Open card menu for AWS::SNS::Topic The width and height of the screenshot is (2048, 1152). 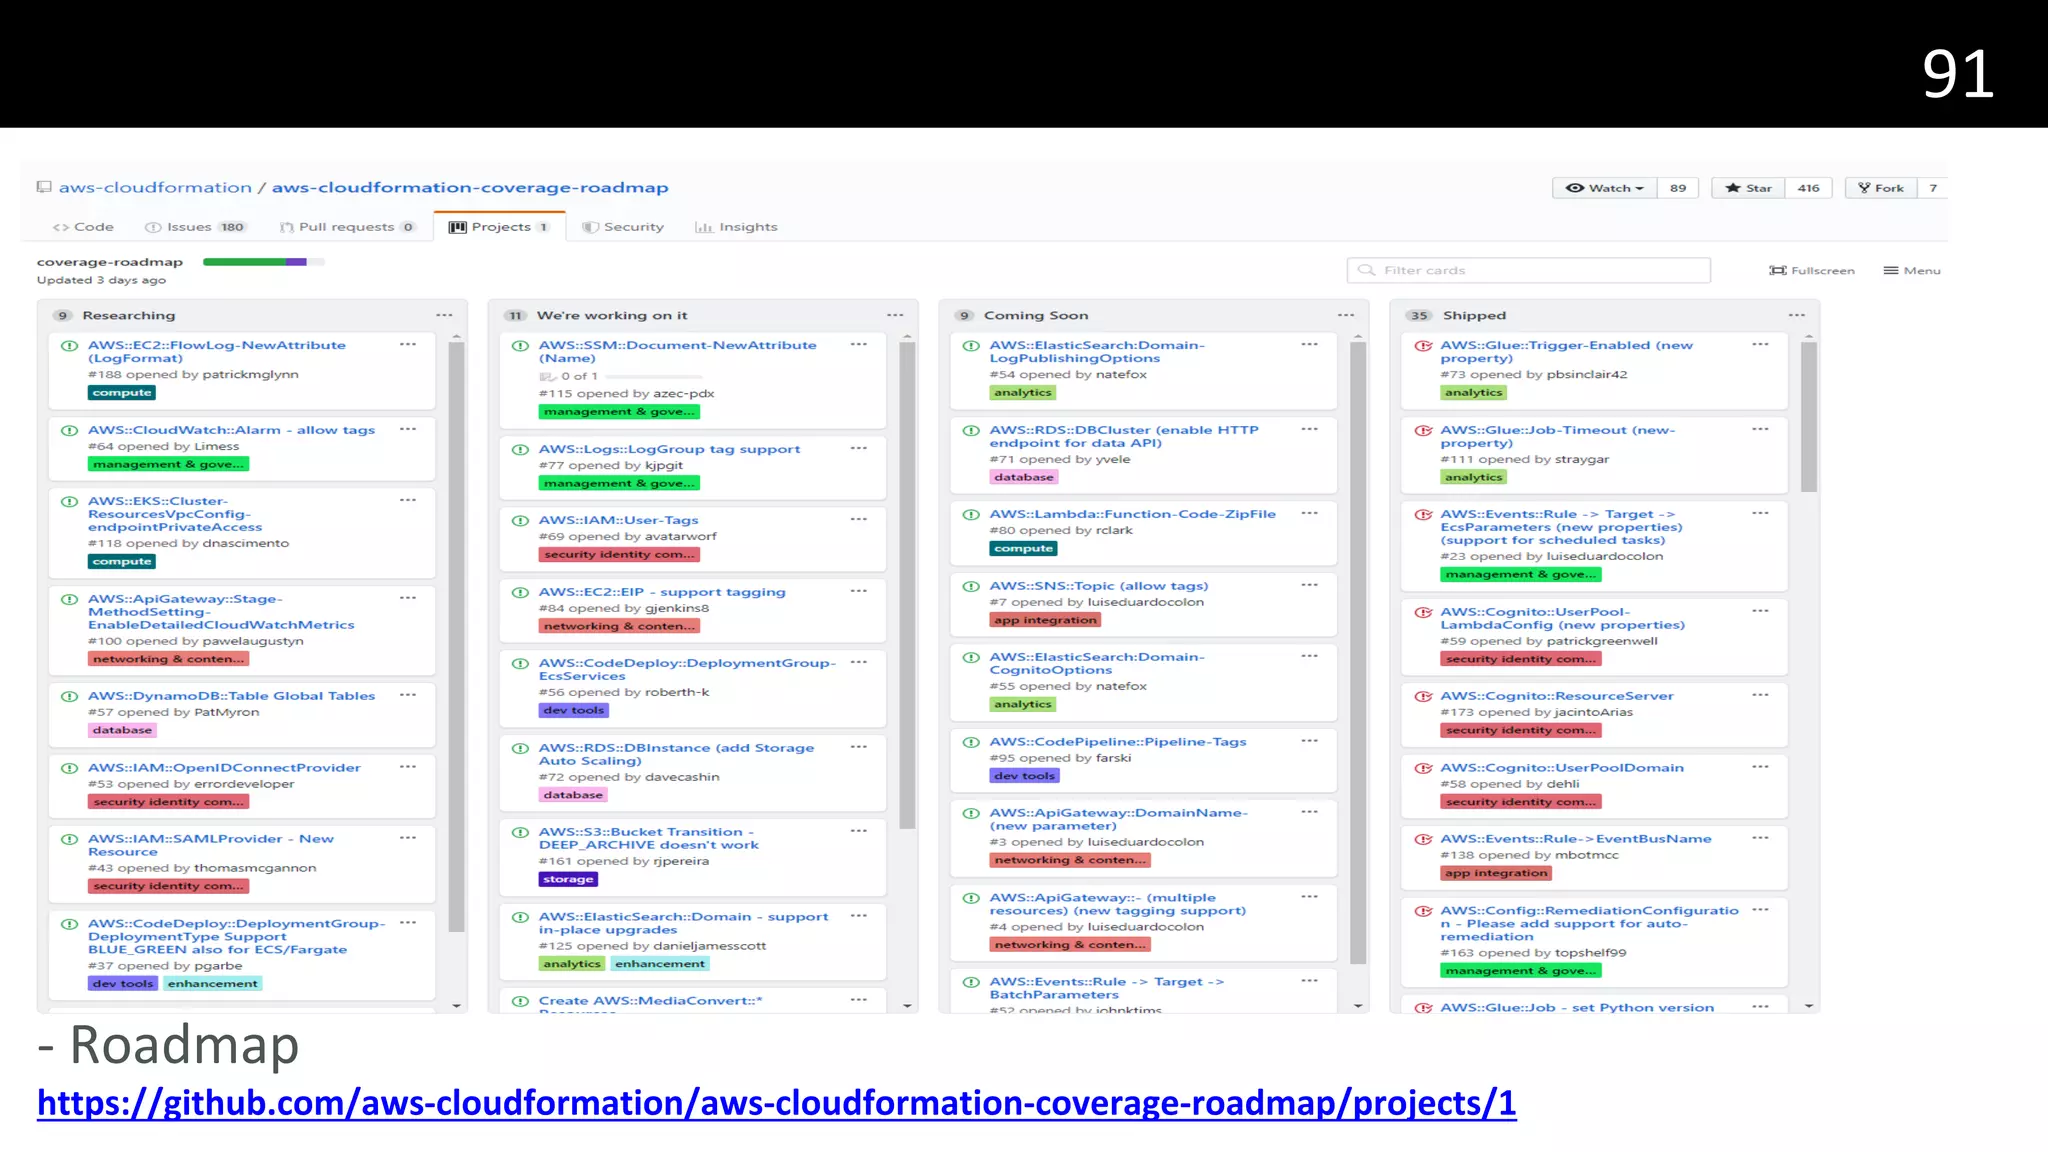[1310, 585]
